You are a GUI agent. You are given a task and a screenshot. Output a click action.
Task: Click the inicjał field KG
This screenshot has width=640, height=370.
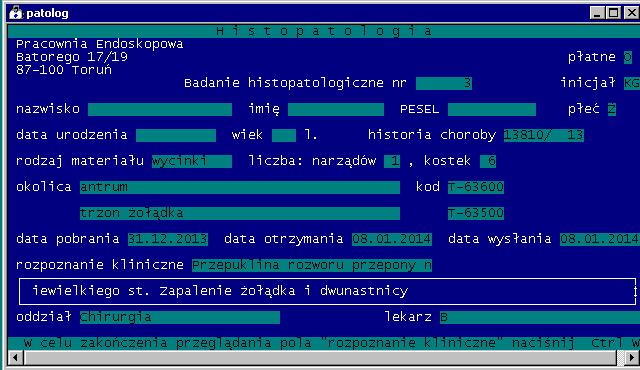(x=631, y=83)
